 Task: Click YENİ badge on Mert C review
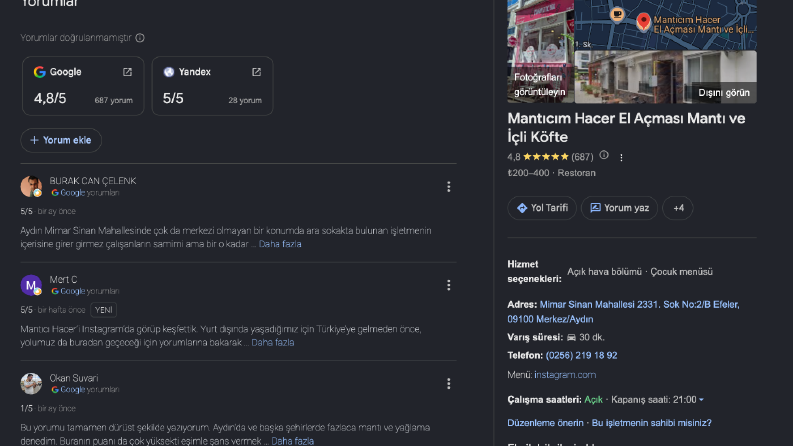104,310
